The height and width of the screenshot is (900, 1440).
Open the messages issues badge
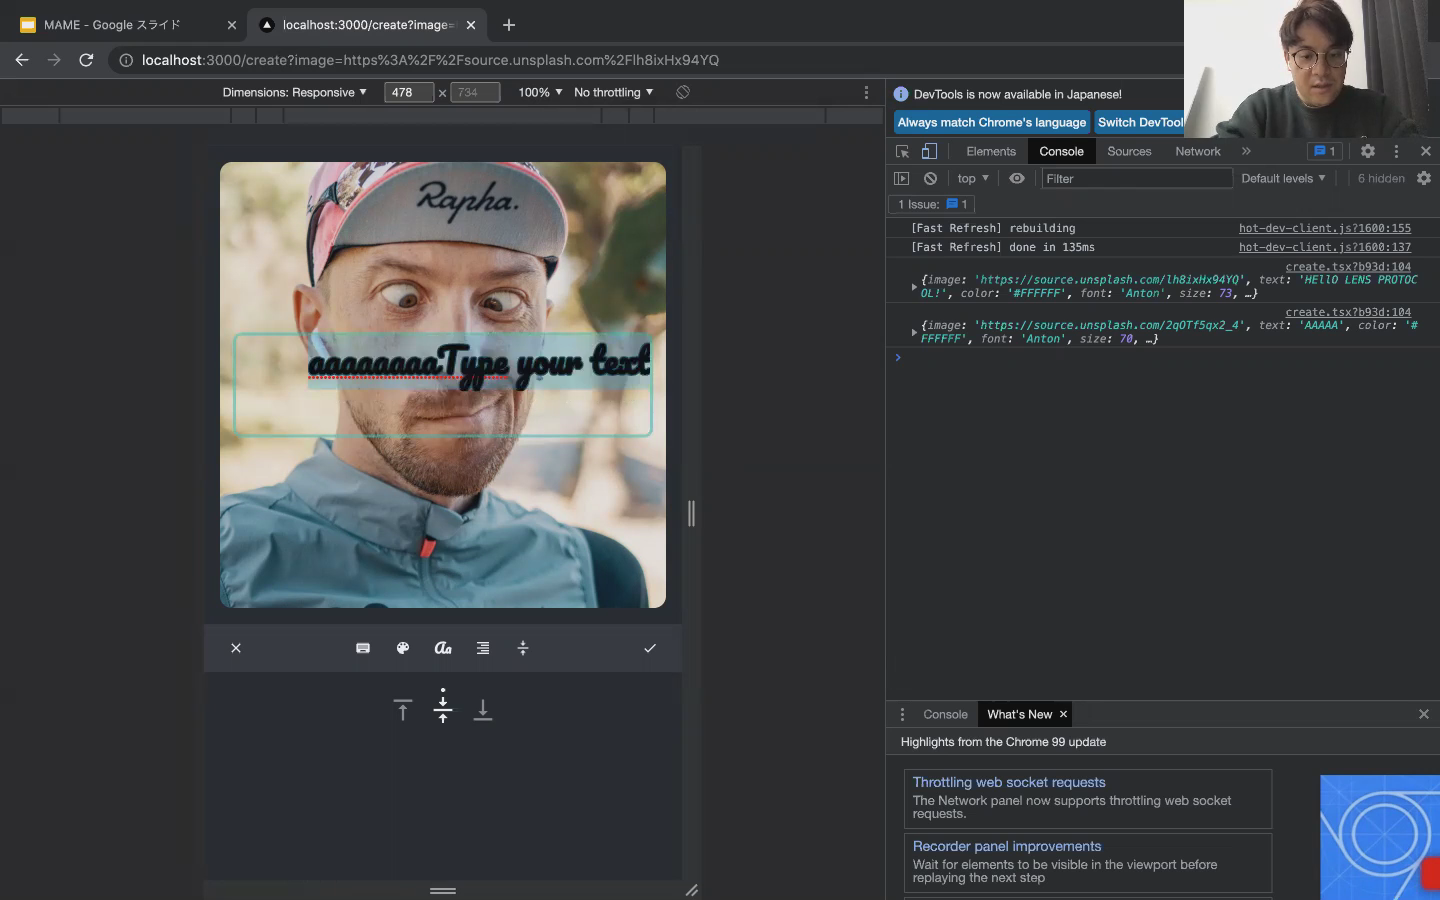pyautogui.click(x=1324, y=151)
